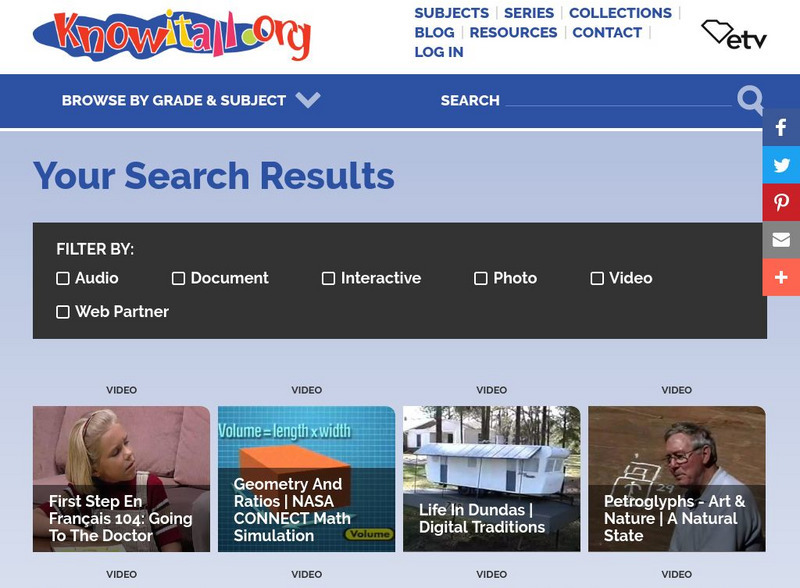Open Geometry And Ratios video thumbnail
800x588 pixels.
[307, 479]
